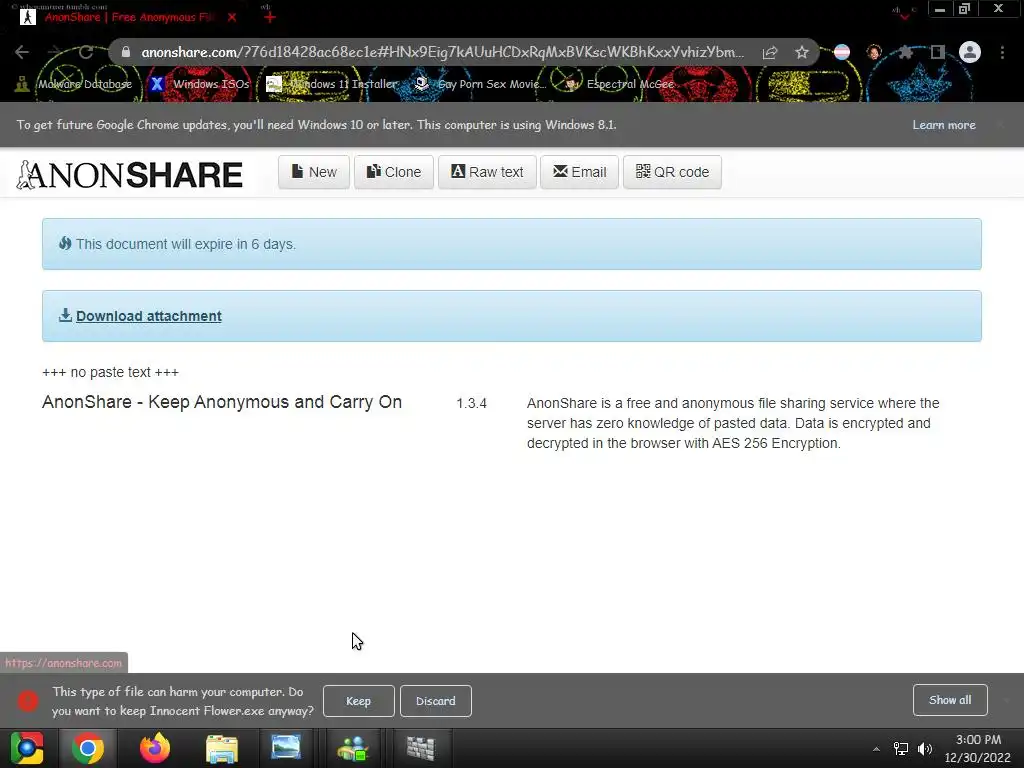
Task: Click the people messenger taskbar icon
Action: (x=353, y=748)
